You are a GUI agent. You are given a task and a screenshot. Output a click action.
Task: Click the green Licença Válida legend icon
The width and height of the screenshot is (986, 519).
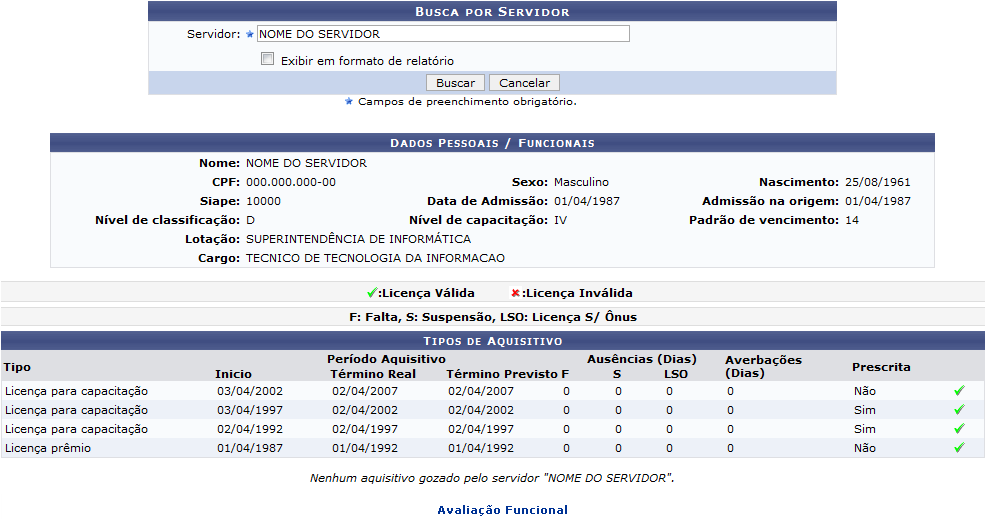pos(372,293)
